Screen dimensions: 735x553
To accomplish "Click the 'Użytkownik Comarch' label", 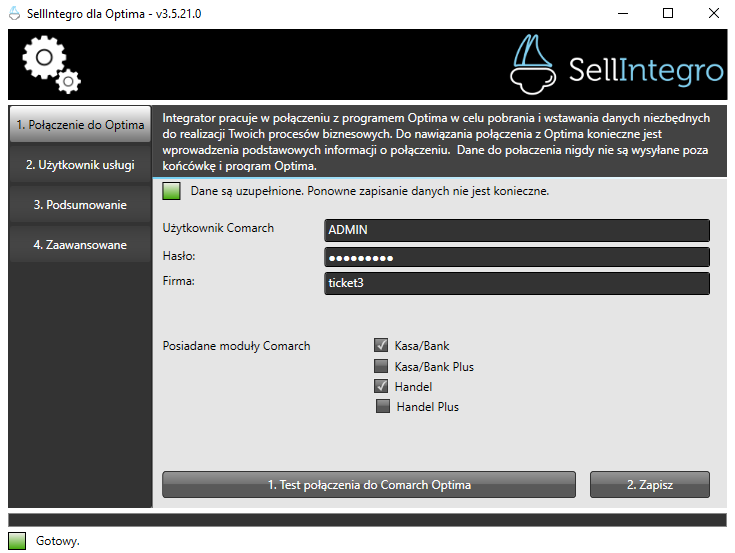I will (x=218, y=228).
